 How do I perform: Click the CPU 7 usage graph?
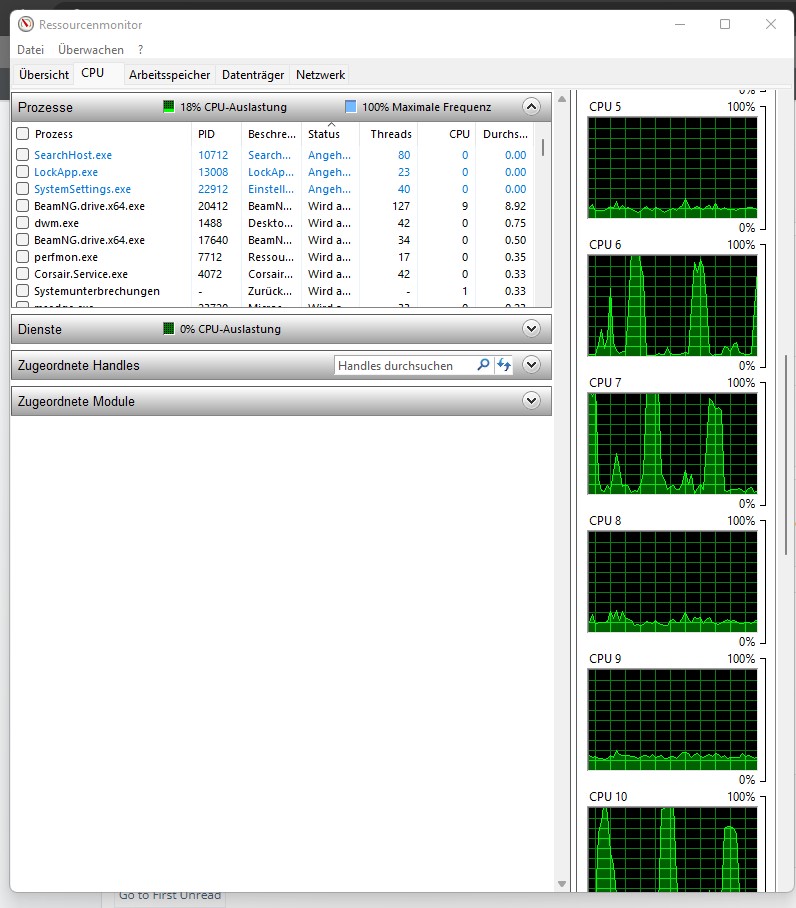(672, 444)
